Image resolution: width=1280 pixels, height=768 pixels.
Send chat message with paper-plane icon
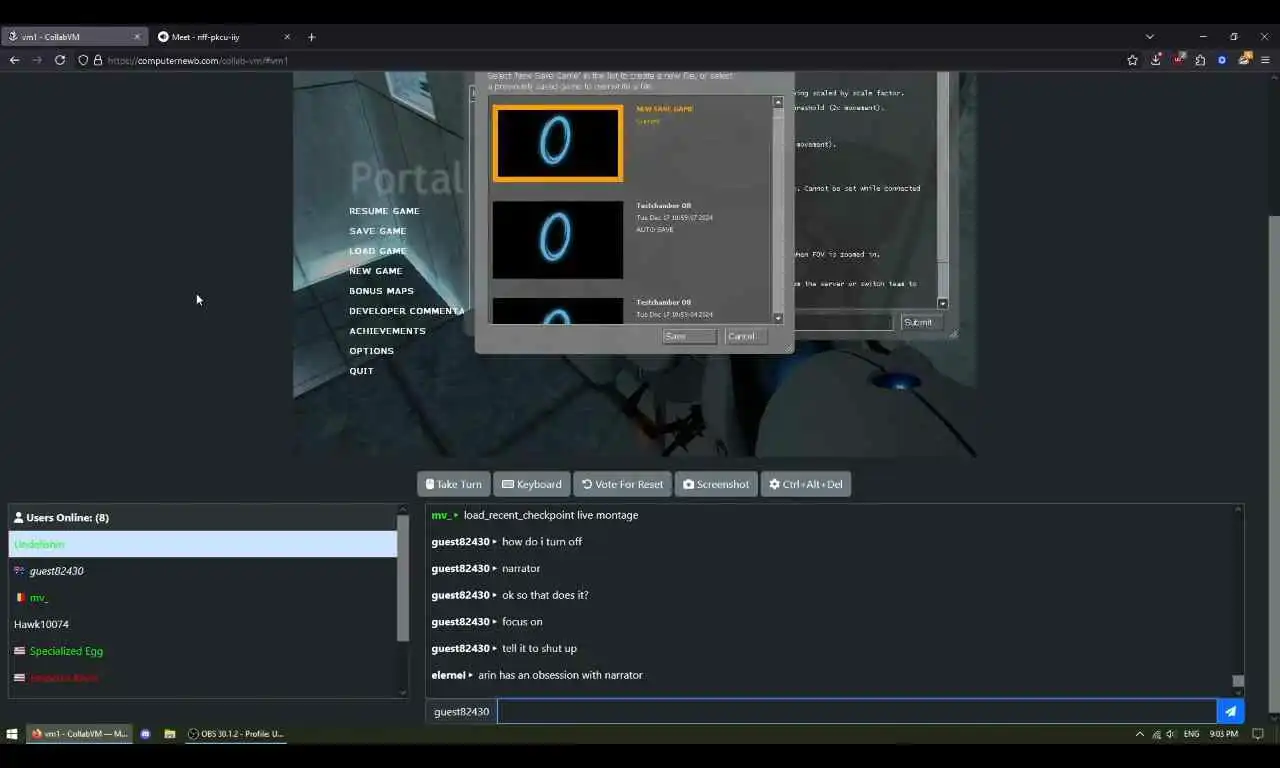coord(1231,711)
